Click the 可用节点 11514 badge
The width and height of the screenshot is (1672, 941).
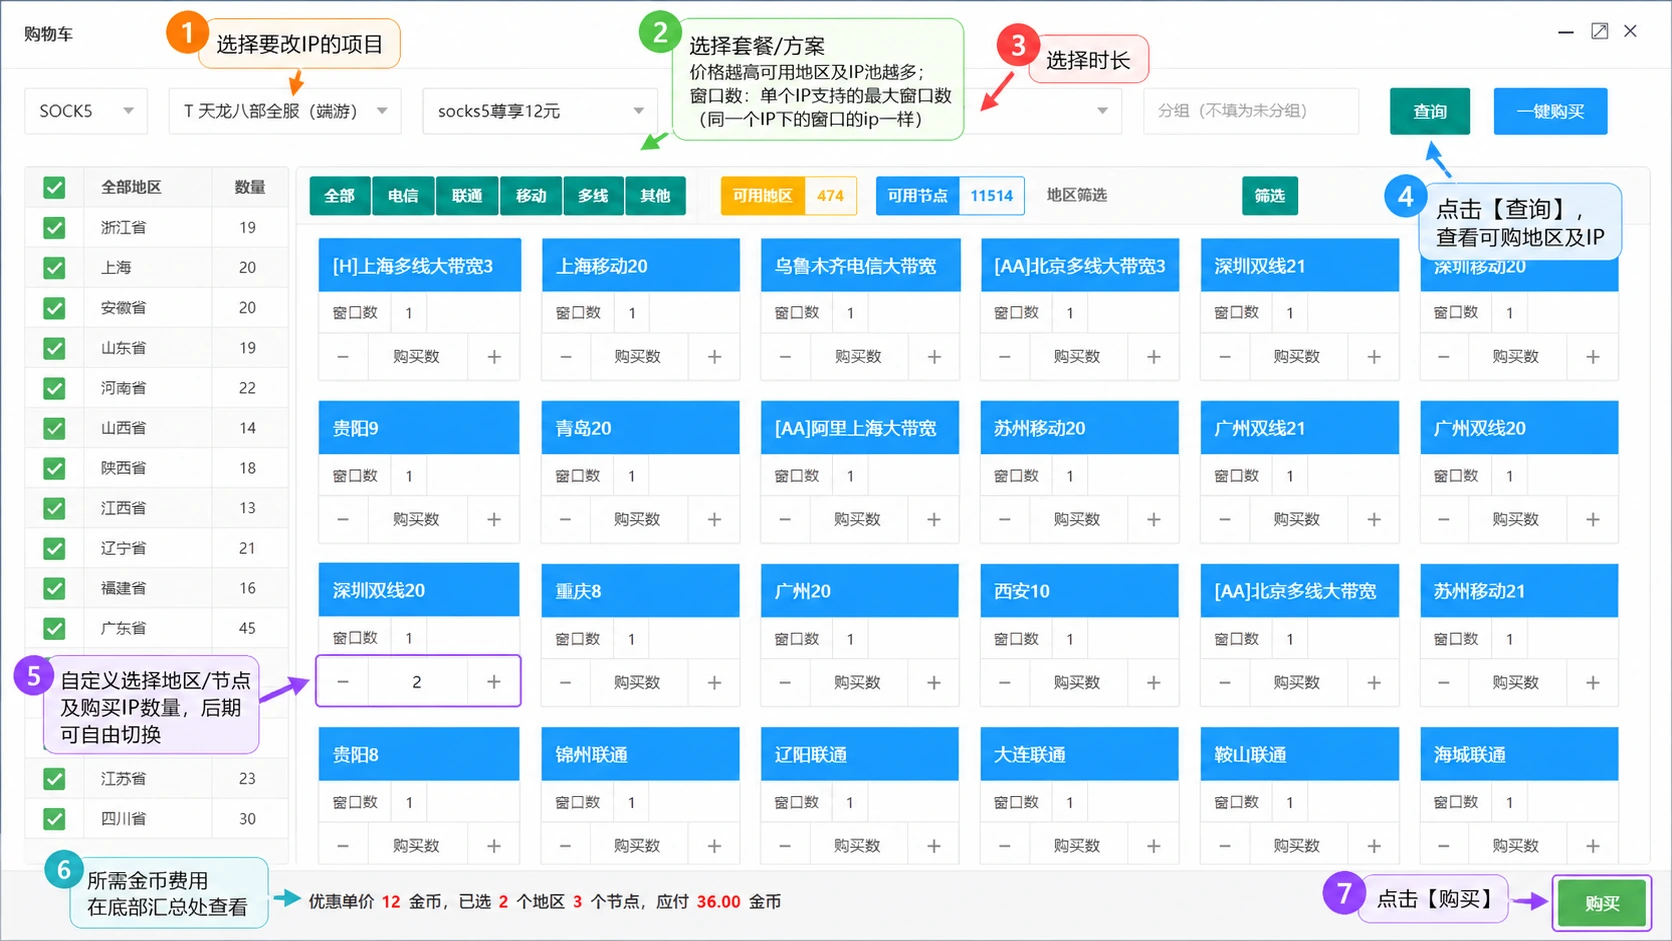coord(950,196)
